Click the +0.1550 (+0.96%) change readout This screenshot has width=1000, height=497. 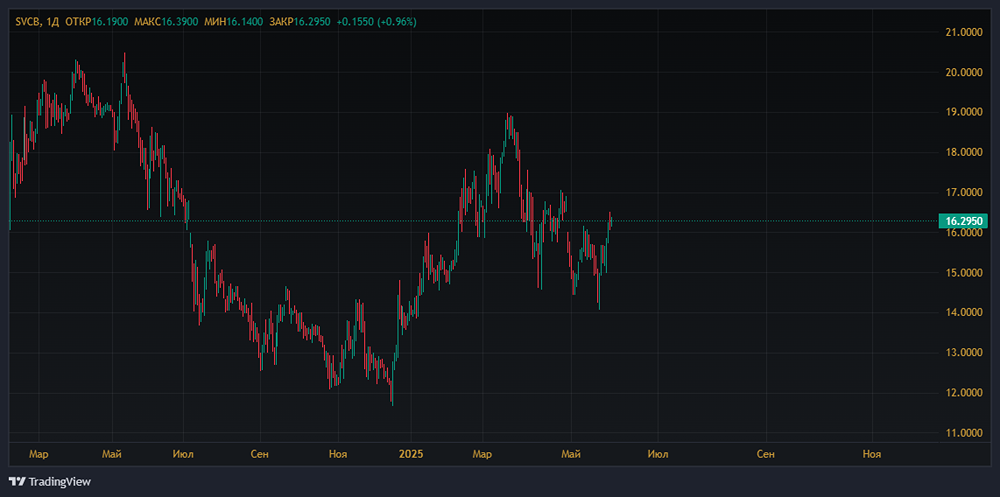coord(376,22)
